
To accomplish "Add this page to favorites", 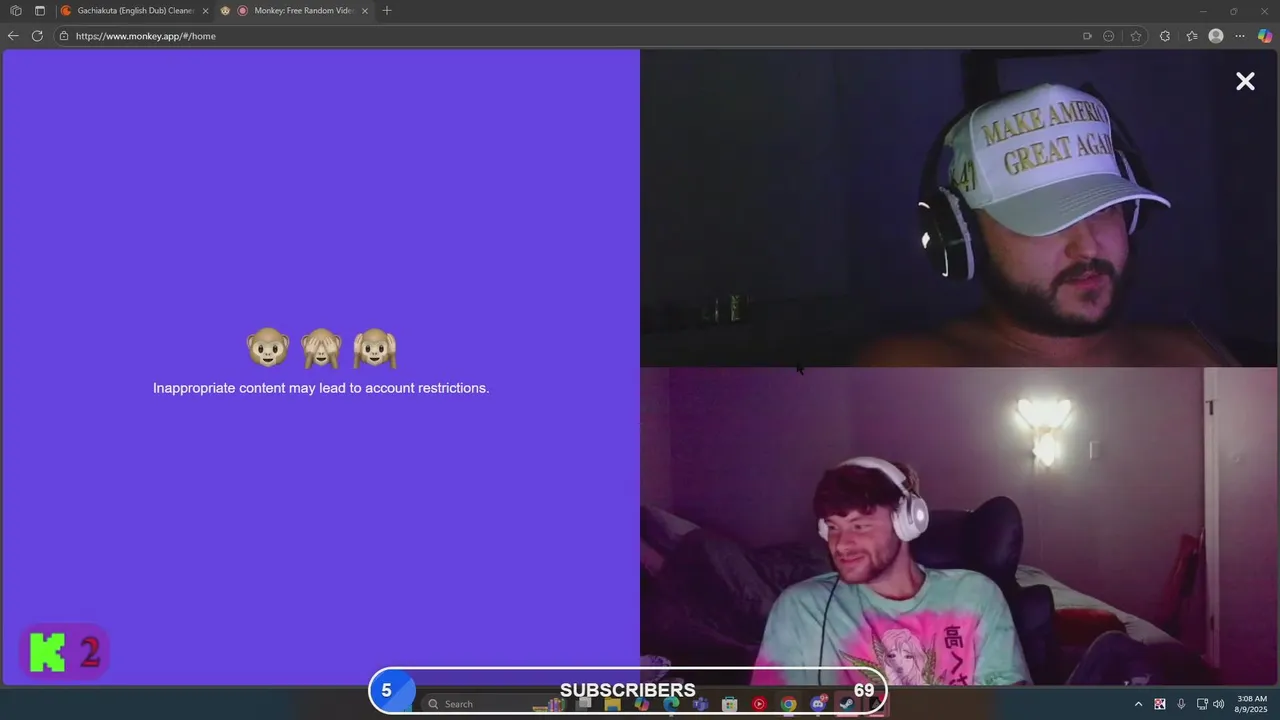I will tap(1136, 36).
